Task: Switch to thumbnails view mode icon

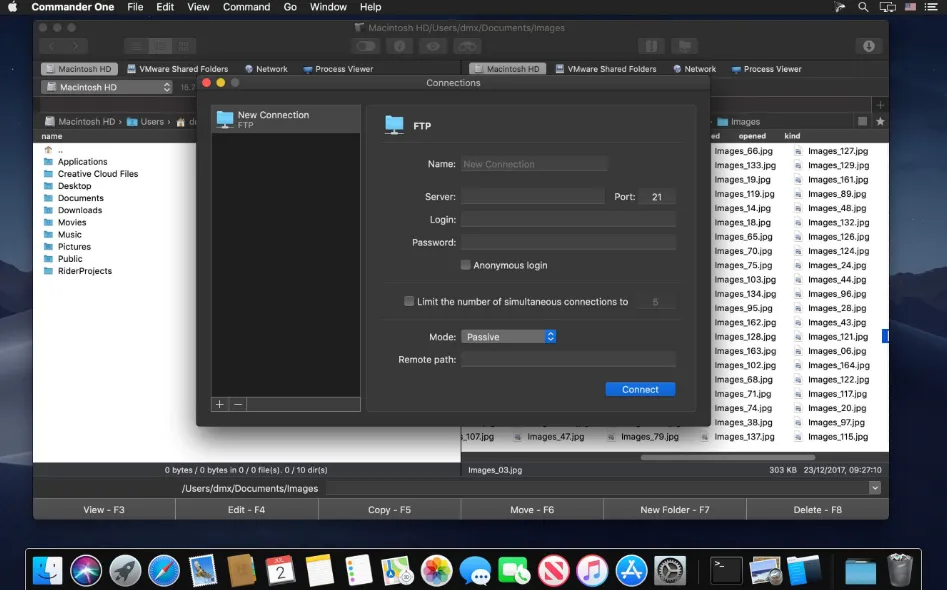Action: [184, 46]
